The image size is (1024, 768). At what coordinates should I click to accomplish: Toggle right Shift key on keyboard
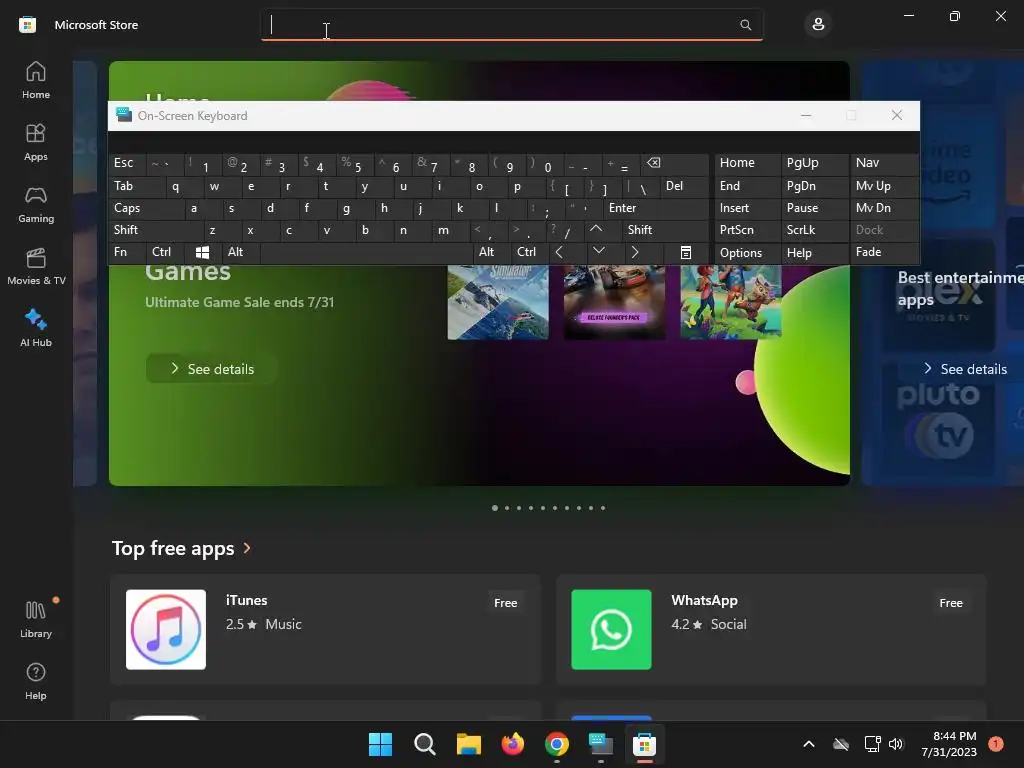665,230
